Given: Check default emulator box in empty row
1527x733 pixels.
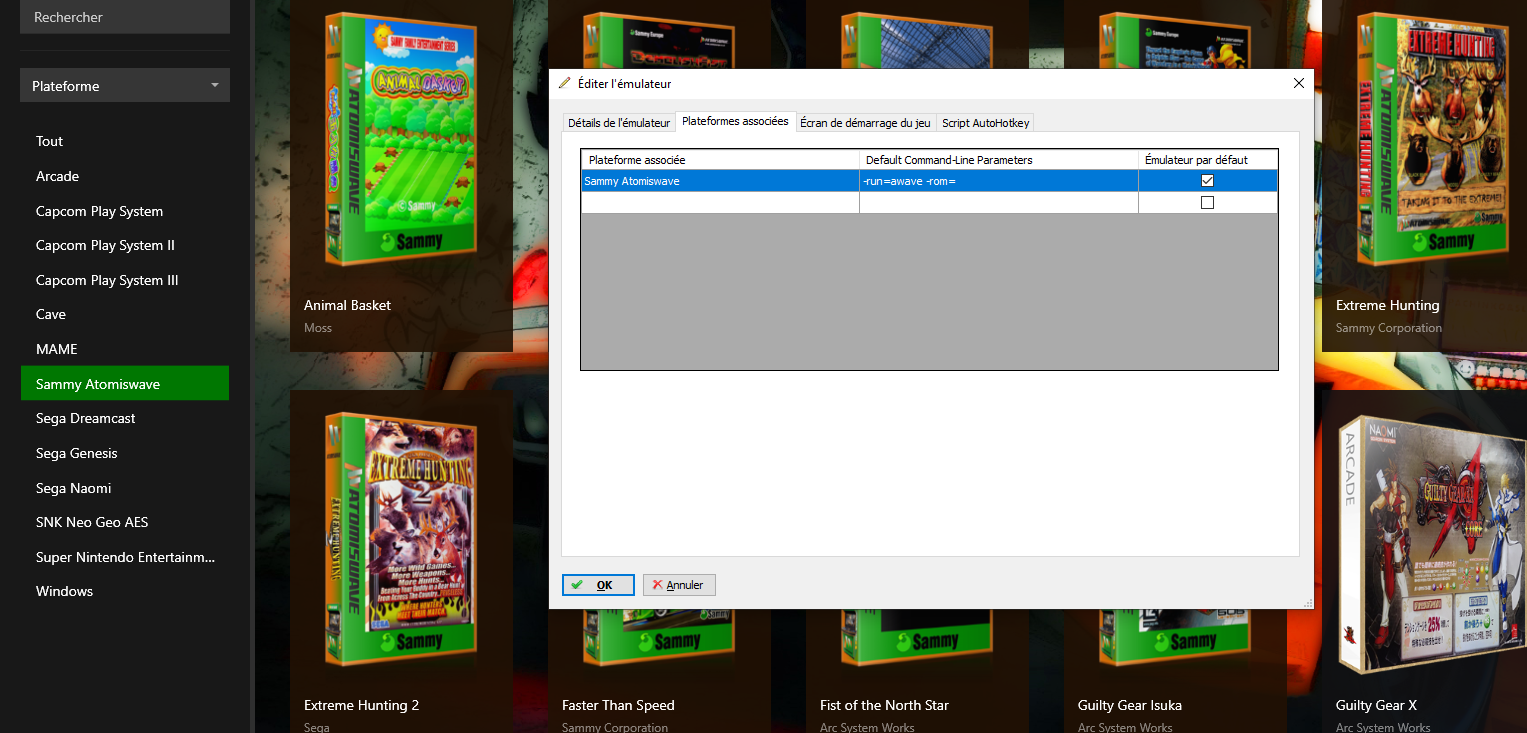Looking at the screenshot, I should [1207, 202].
